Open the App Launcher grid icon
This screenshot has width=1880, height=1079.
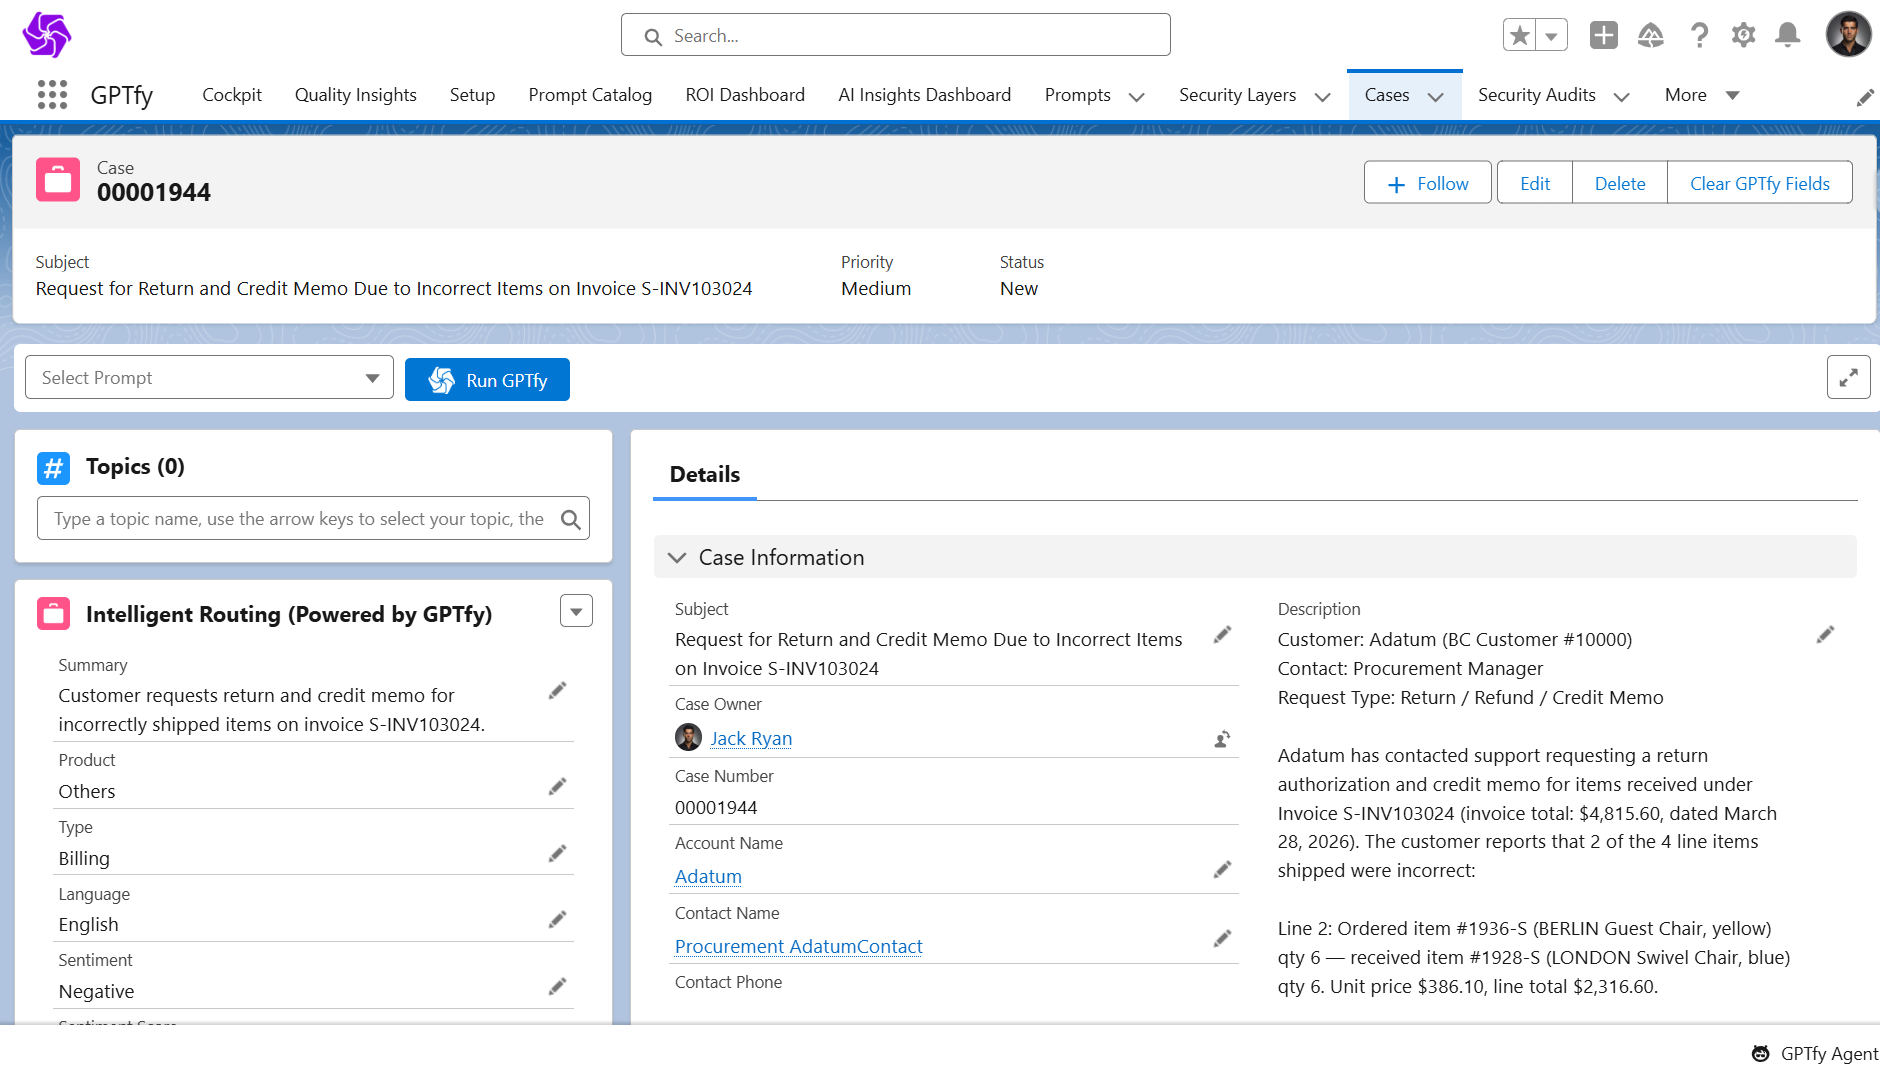tap(52, 95)
